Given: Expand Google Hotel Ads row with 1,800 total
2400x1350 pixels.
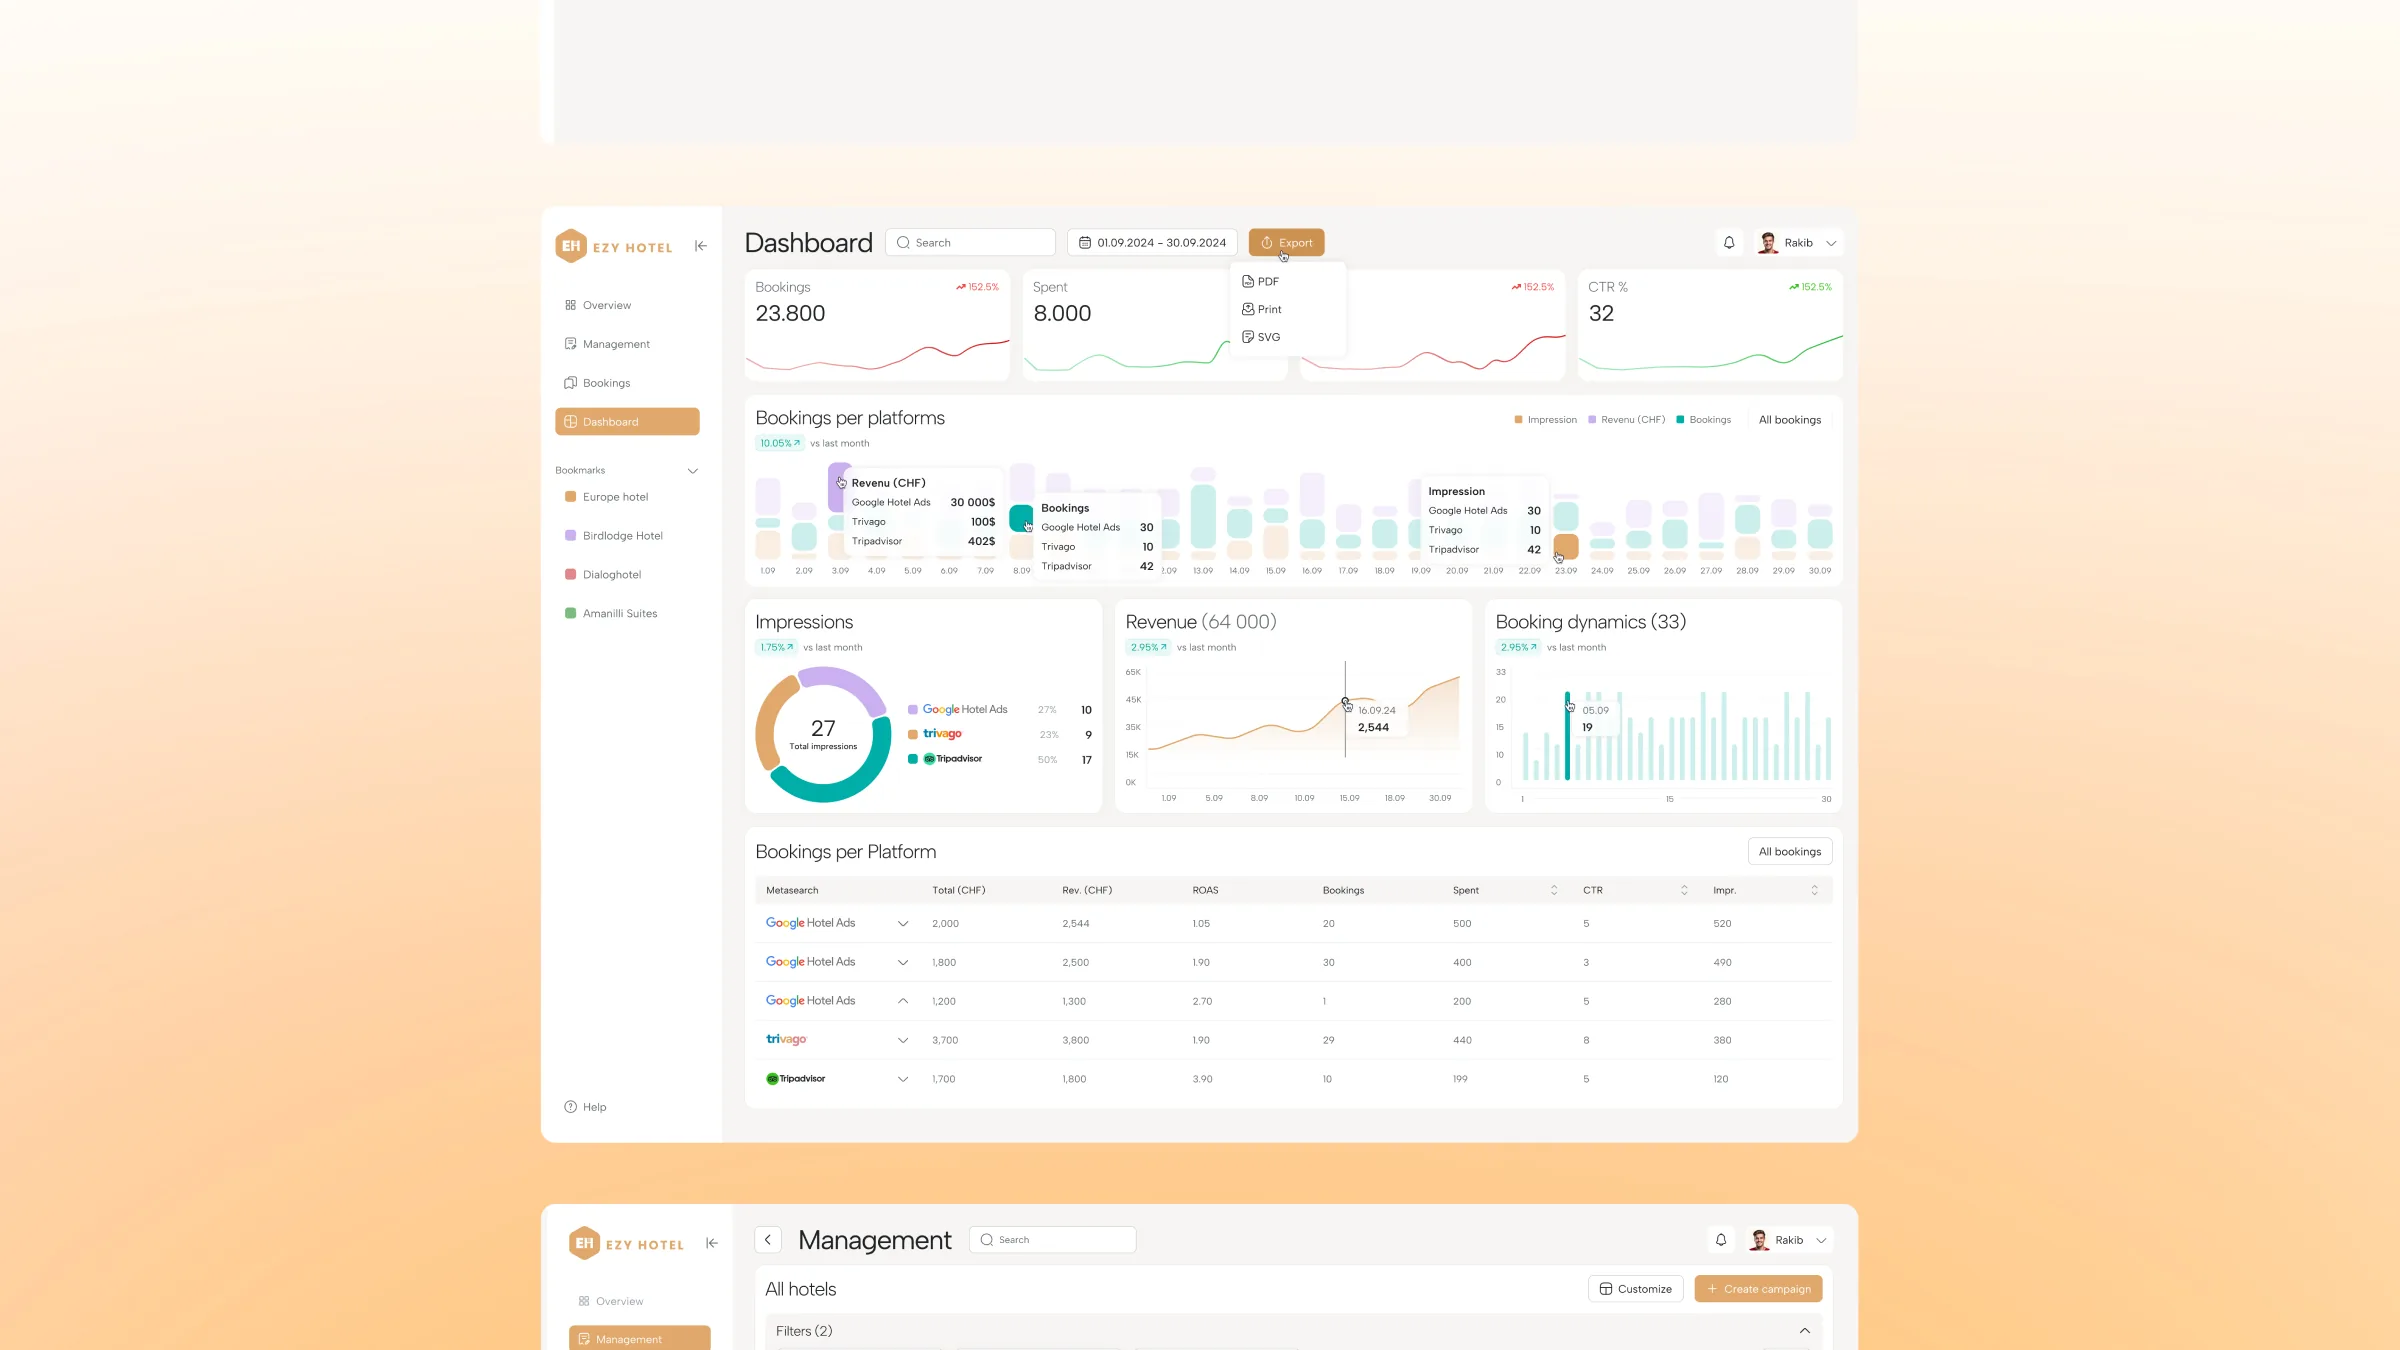Looking at the screenshot, I should tap(903, 963).
